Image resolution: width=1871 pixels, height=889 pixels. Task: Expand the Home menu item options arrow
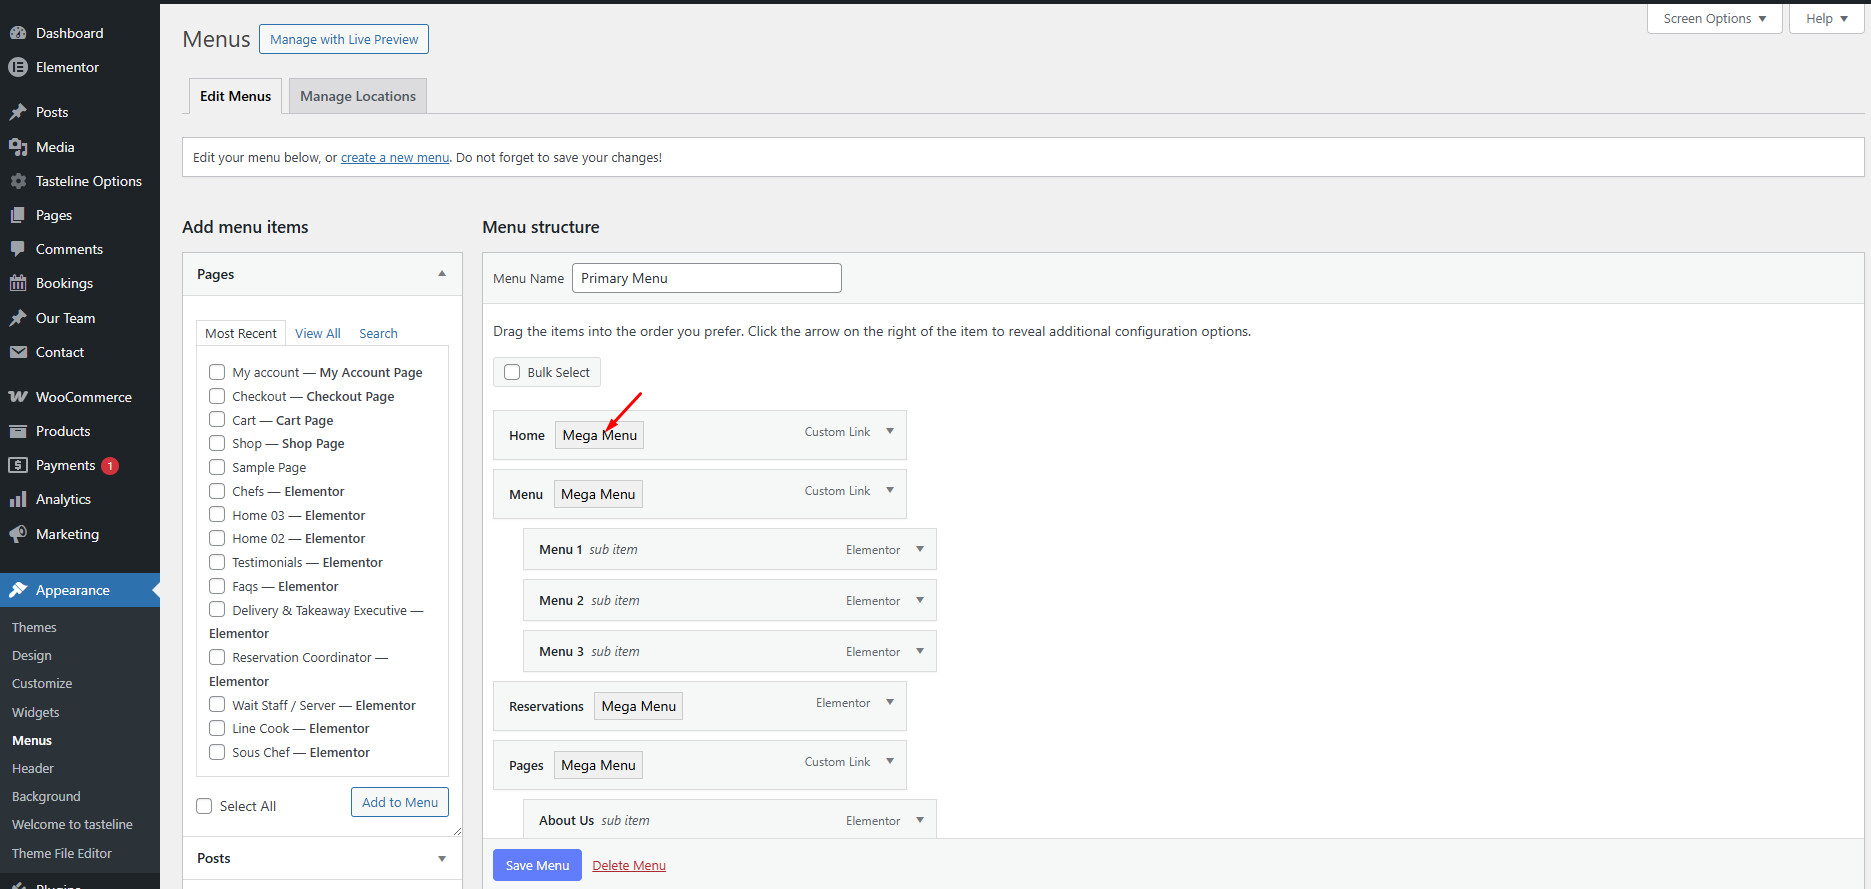point(890,432)
